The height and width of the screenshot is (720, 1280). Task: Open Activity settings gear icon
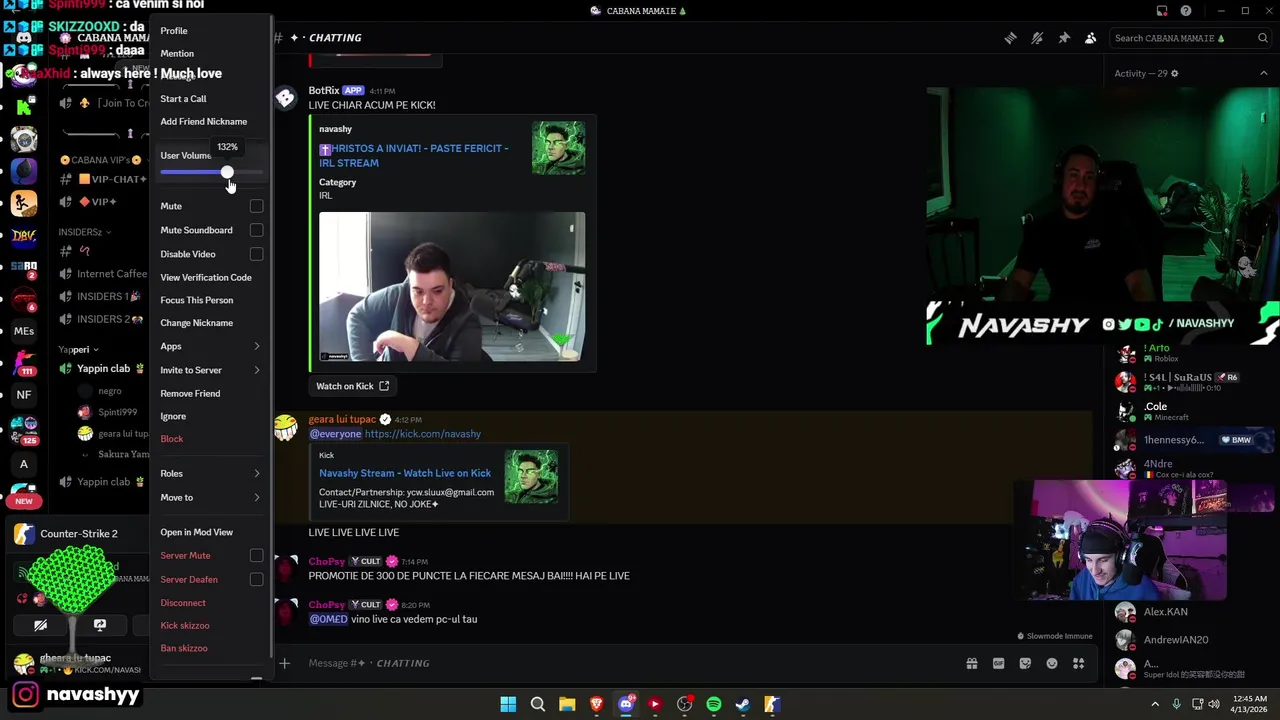[x=1174, y=73]
